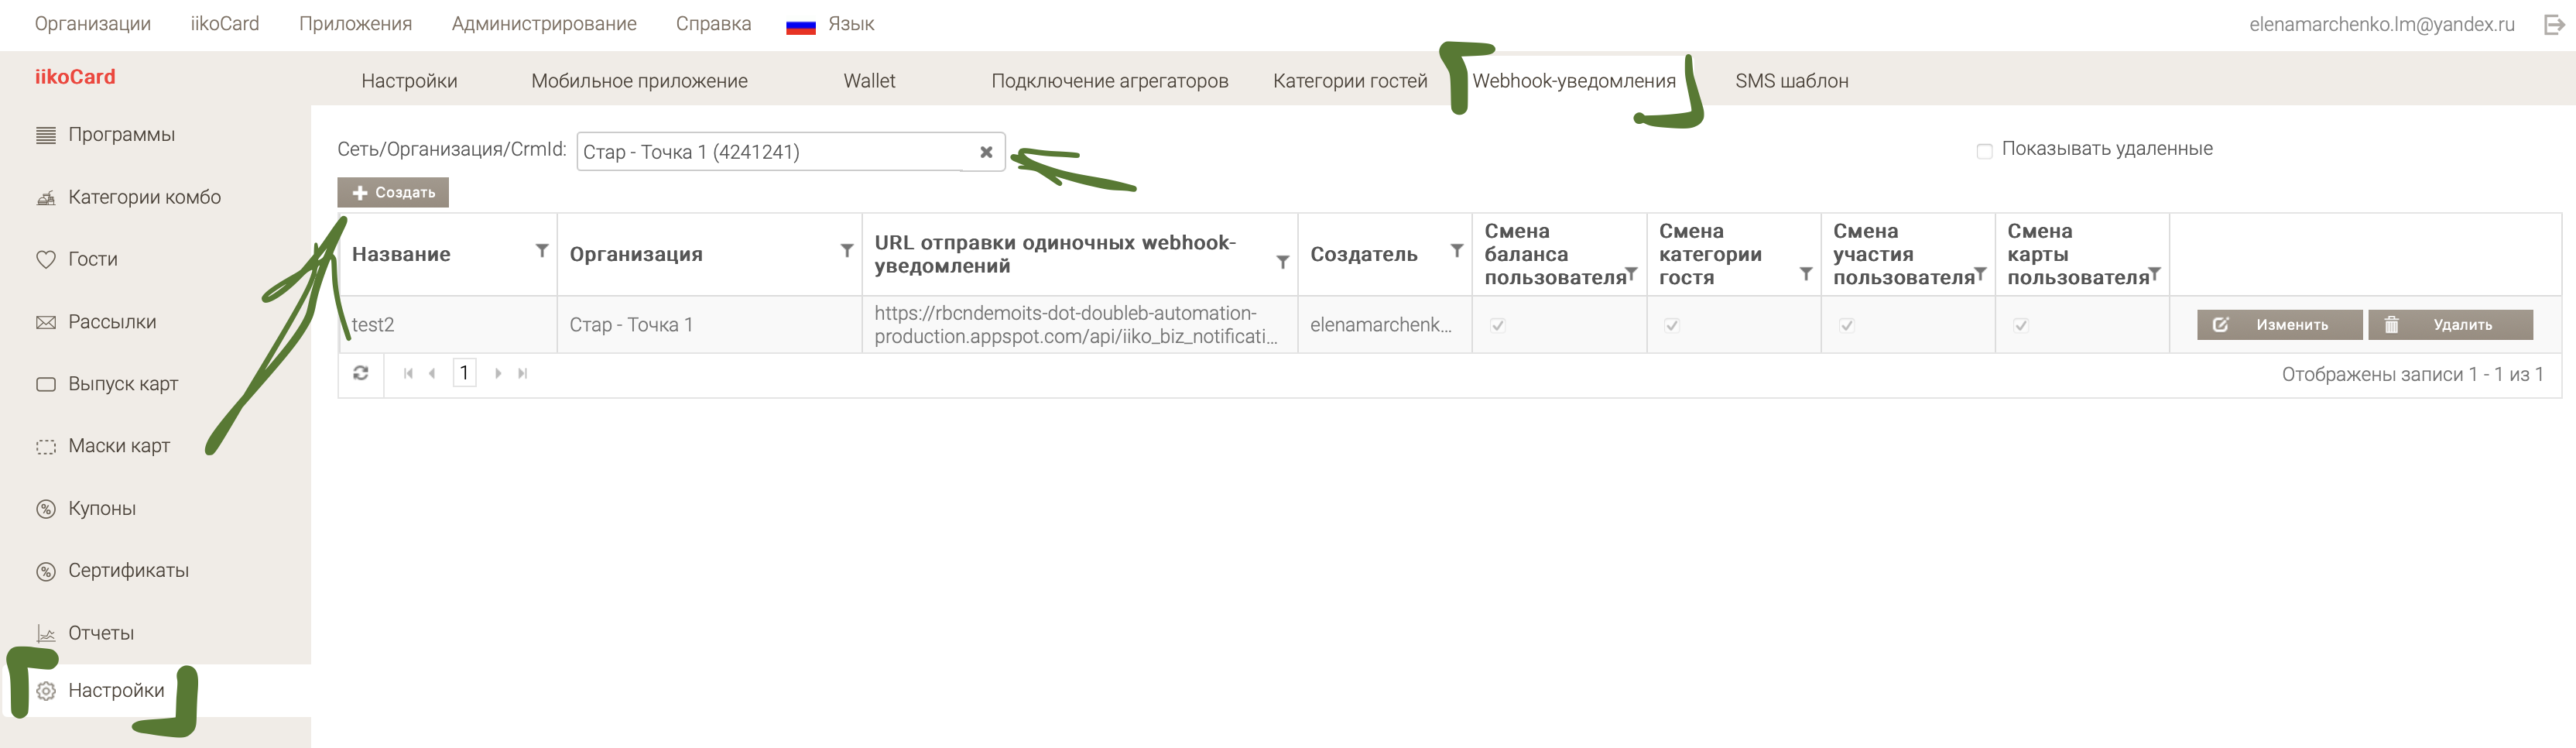2576x748 pixels.
Task: Toggle Смена карты пользователя checkbox for test2
Action: point(2020,325)
